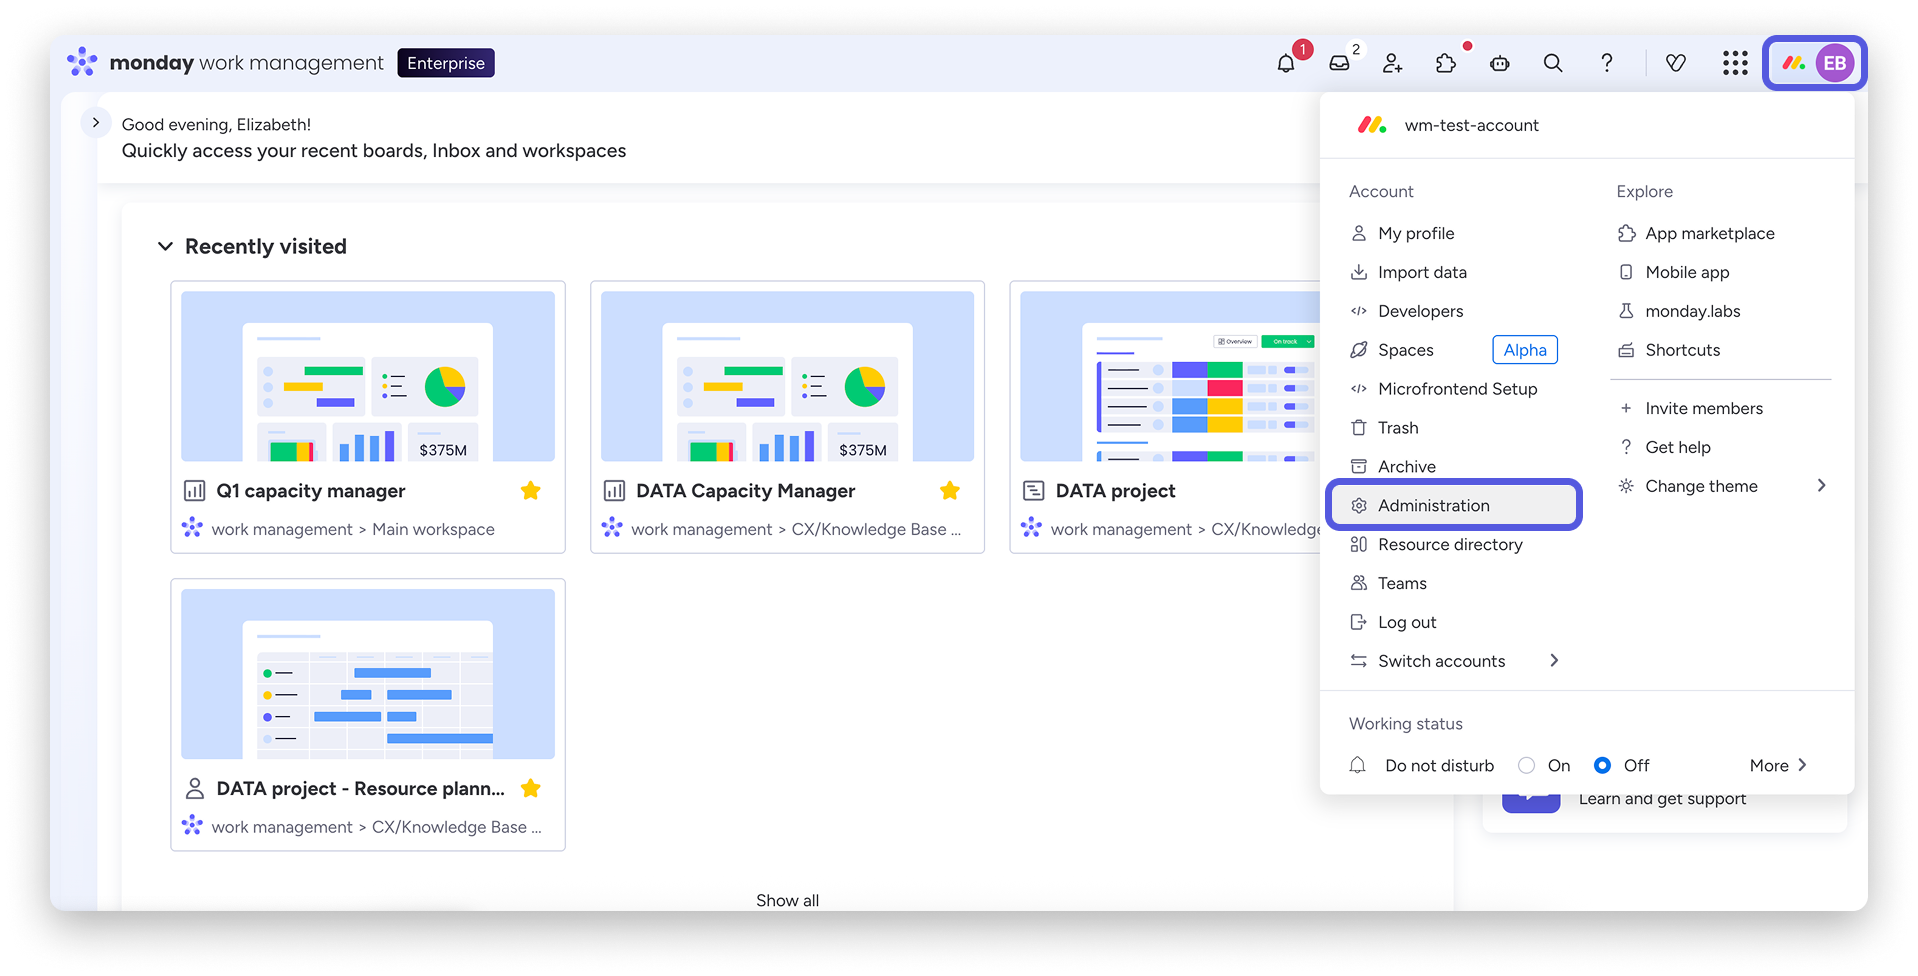This screenshot has height=976, width=1918.
Task: Click the Show all link
Action: click(x=787, y=900)
